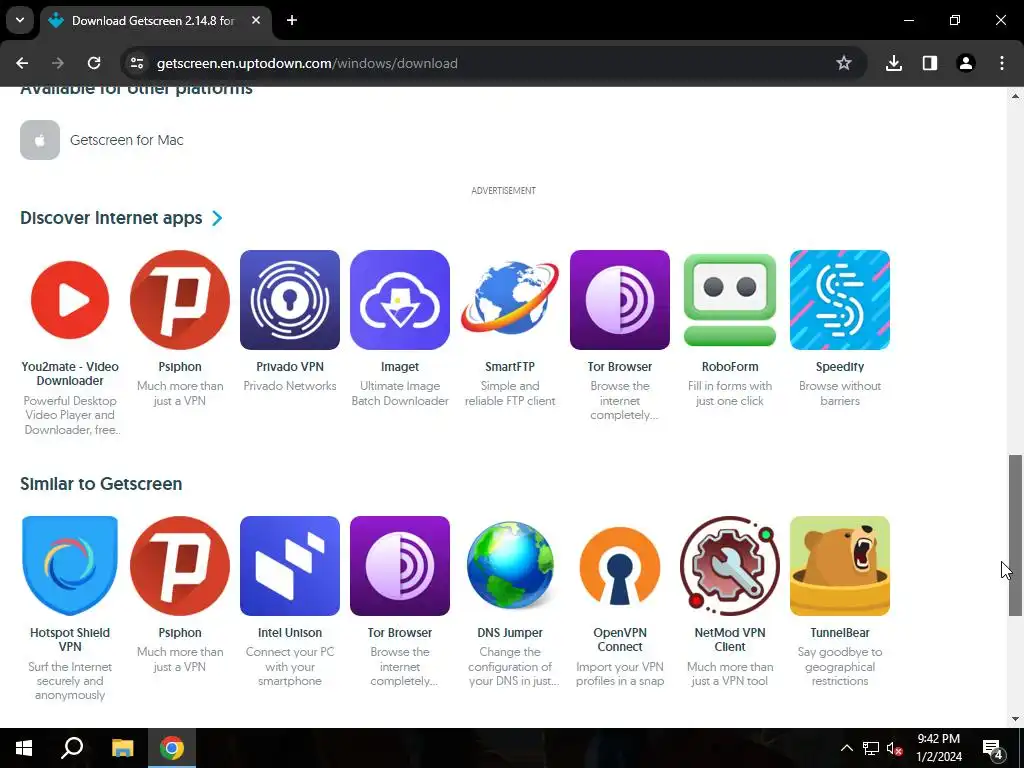The height and width of the screenshot is (768, 1024).
Task: Open the Discover Internet apps heading link
Action: click(x=111, y=218)
